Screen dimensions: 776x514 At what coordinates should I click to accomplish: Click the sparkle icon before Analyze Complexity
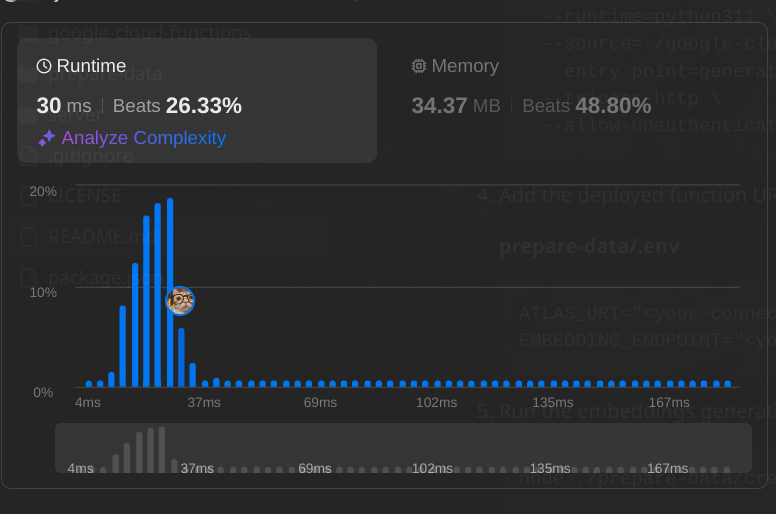click(x=47, y=138)
